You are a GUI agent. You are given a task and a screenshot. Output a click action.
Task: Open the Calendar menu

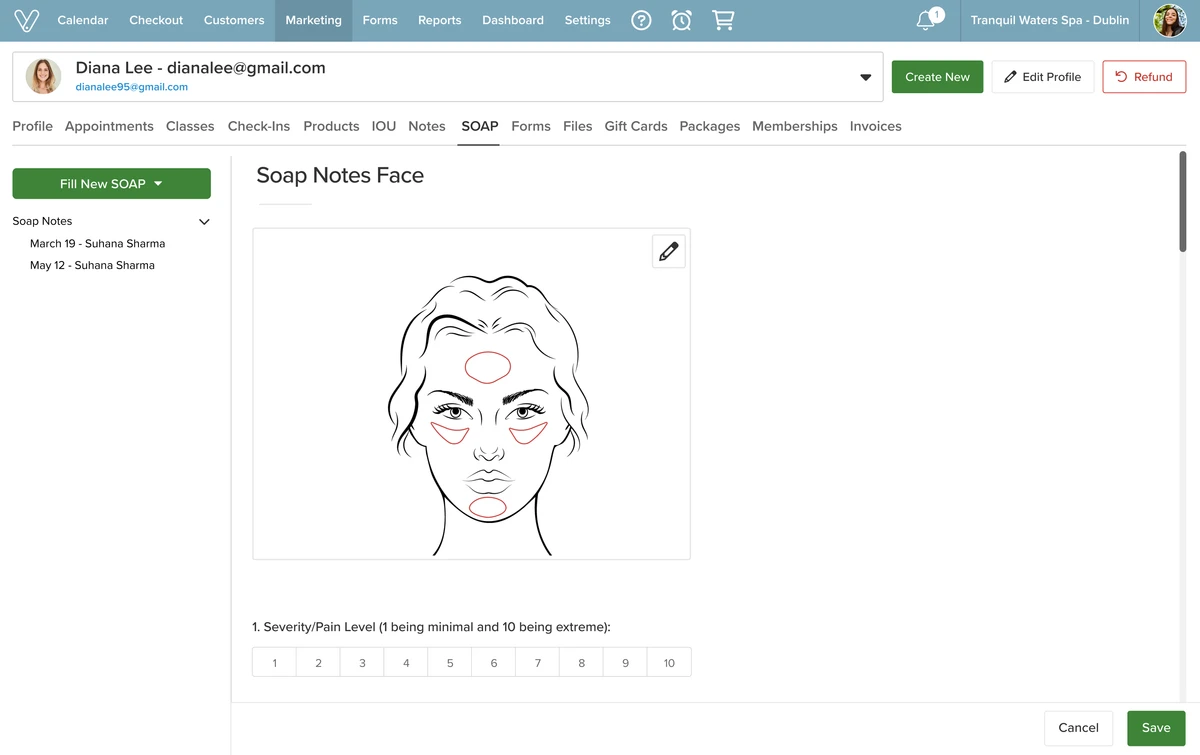83,20
